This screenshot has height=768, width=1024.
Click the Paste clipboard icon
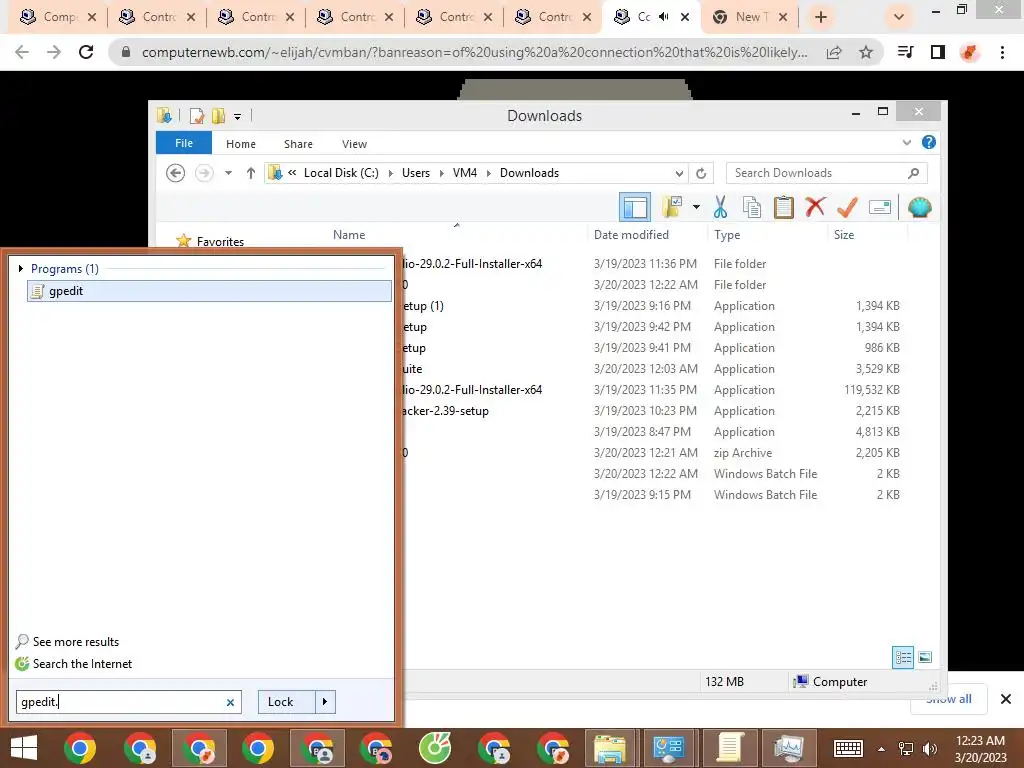784,208
